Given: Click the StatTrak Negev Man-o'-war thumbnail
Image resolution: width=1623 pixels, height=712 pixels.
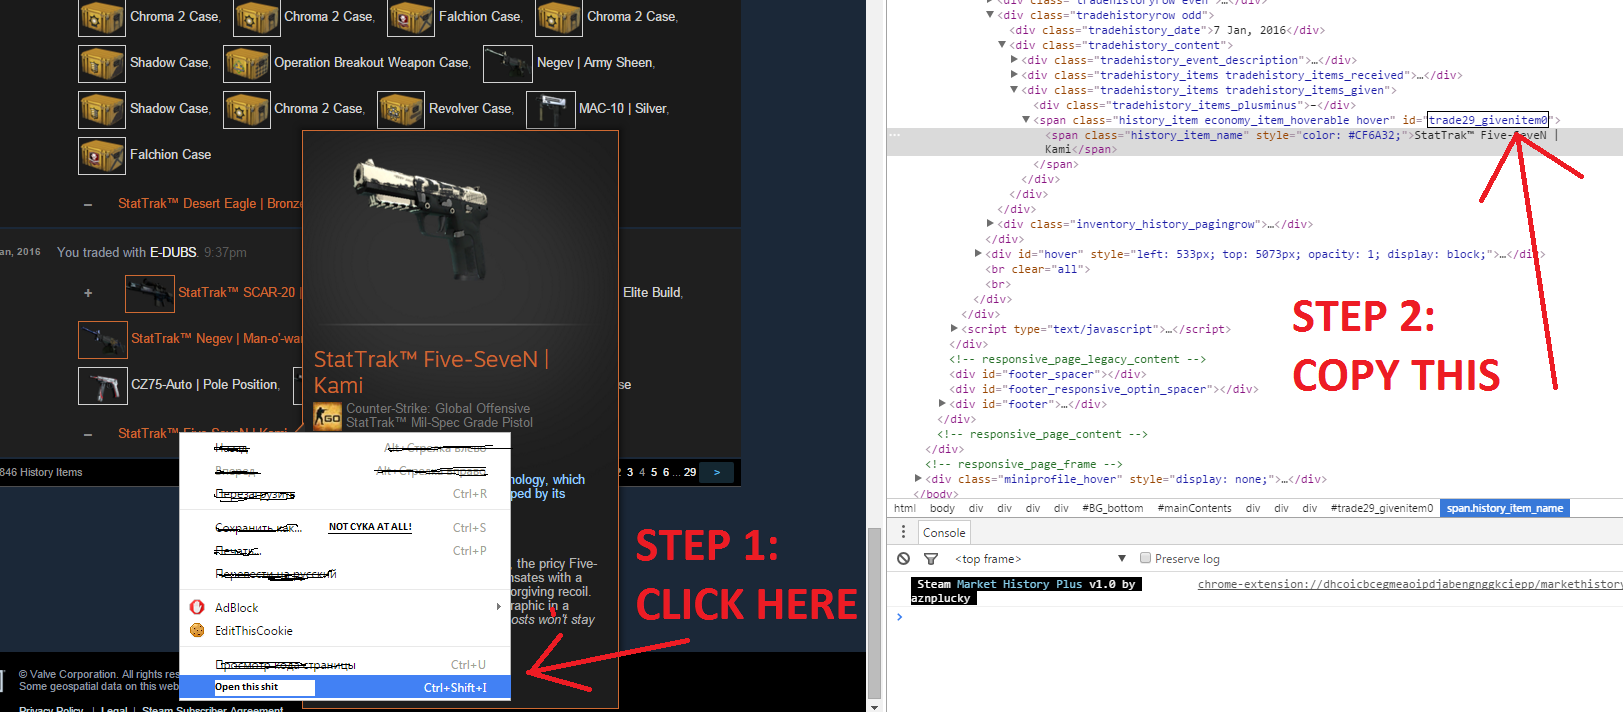Looking at the screenshot, I should click(103, 340).
